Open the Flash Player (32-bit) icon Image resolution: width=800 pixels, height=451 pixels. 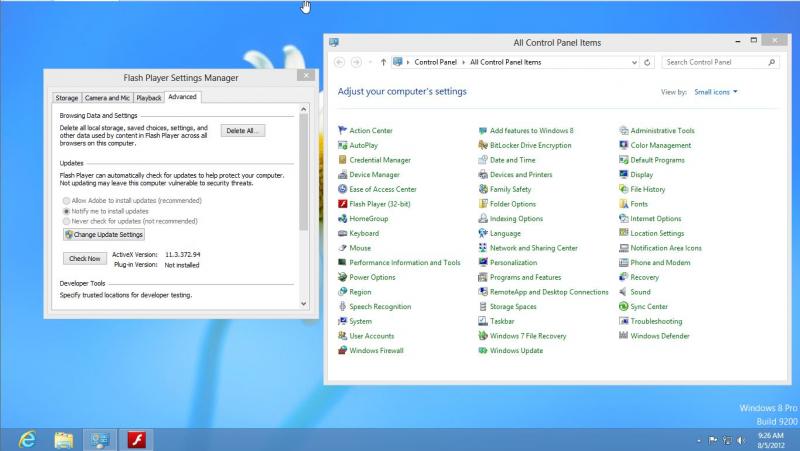pos(342,204)
